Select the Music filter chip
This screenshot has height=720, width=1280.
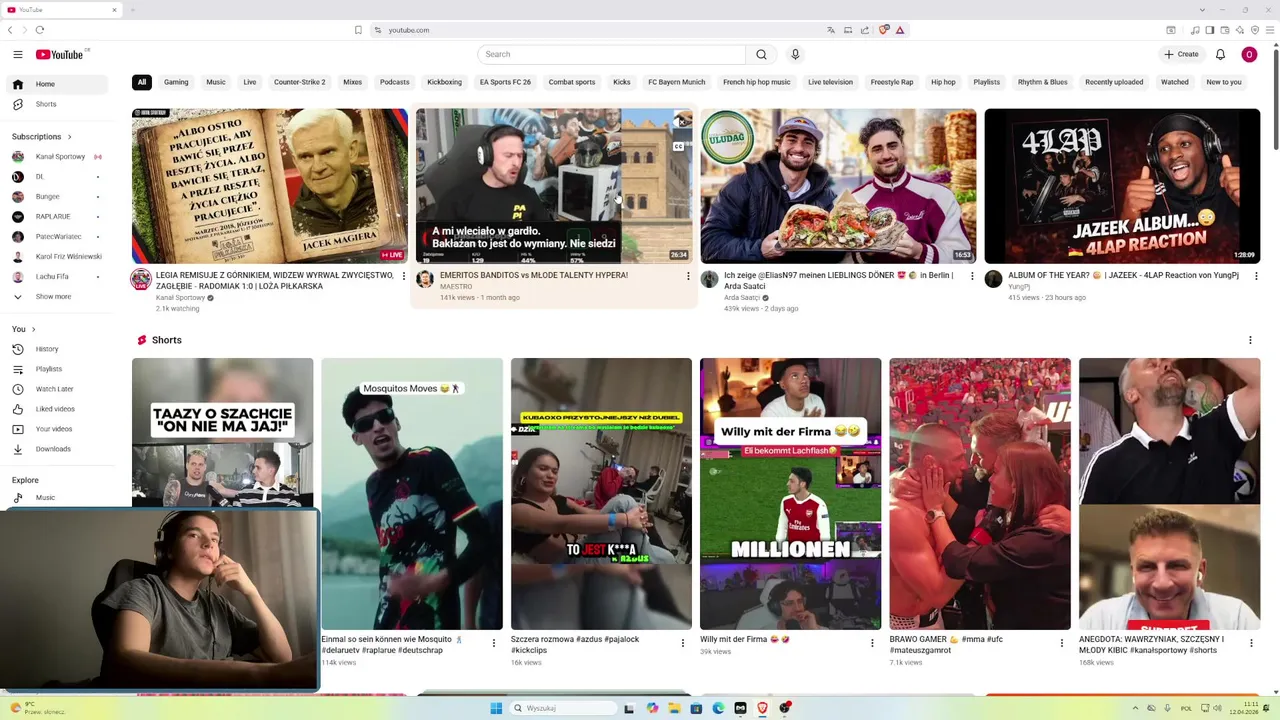[216, 82]
